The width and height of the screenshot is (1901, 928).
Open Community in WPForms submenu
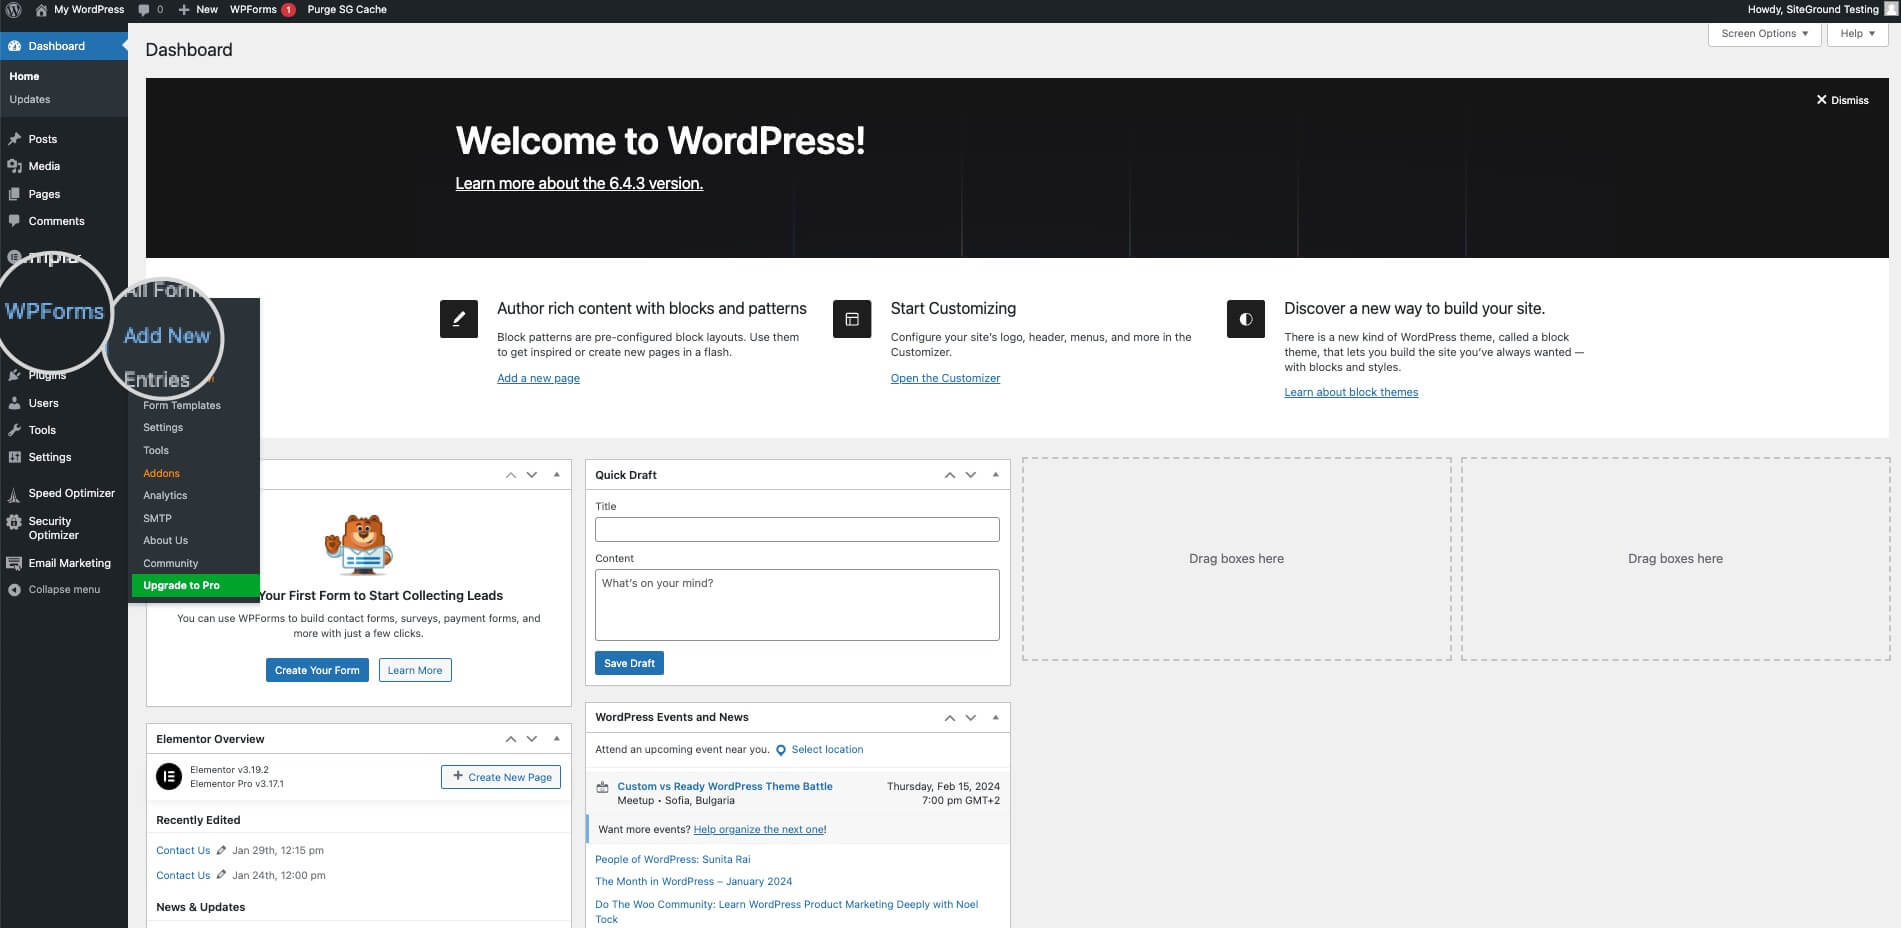click(x=170, y=563)
